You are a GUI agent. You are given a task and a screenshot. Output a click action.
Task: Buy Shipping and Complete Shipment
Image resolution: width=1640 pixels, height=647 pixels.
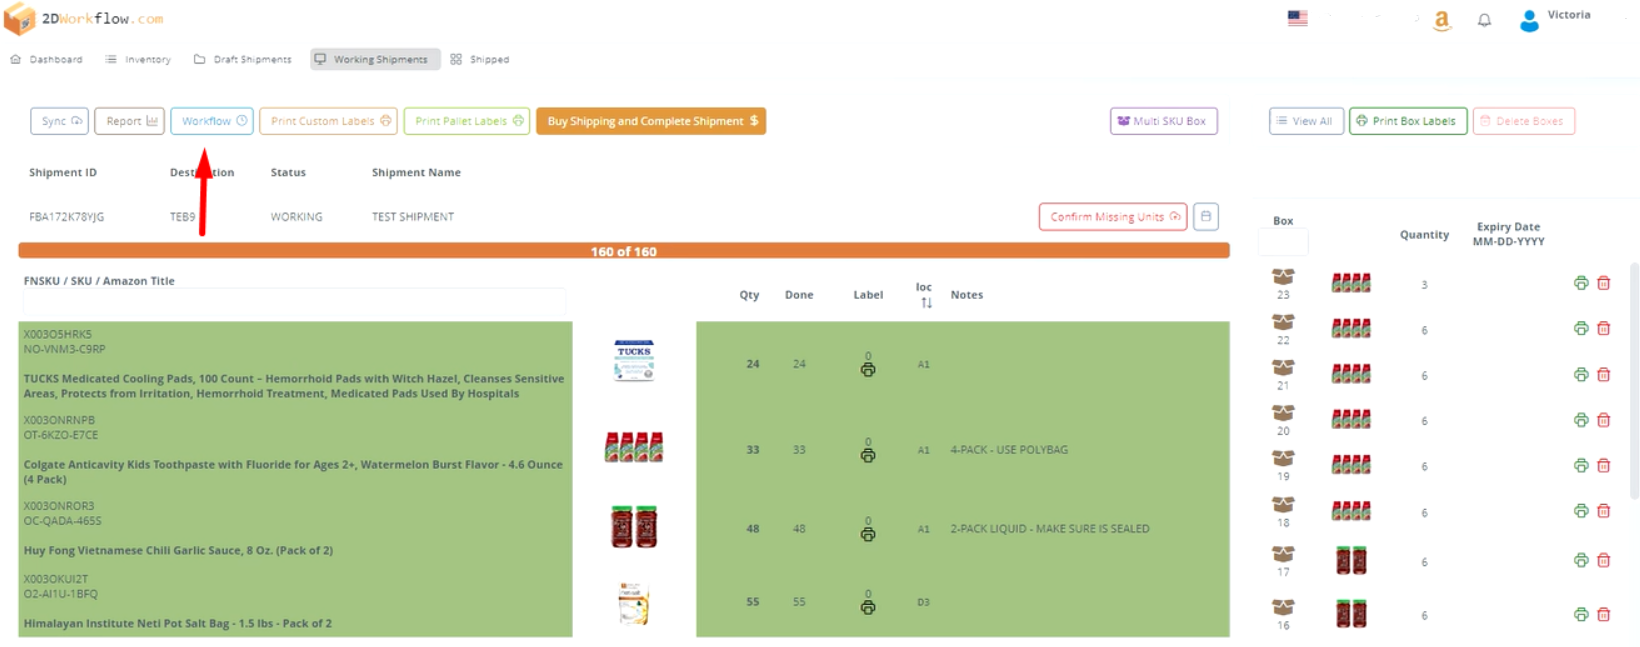coord(651,121)
